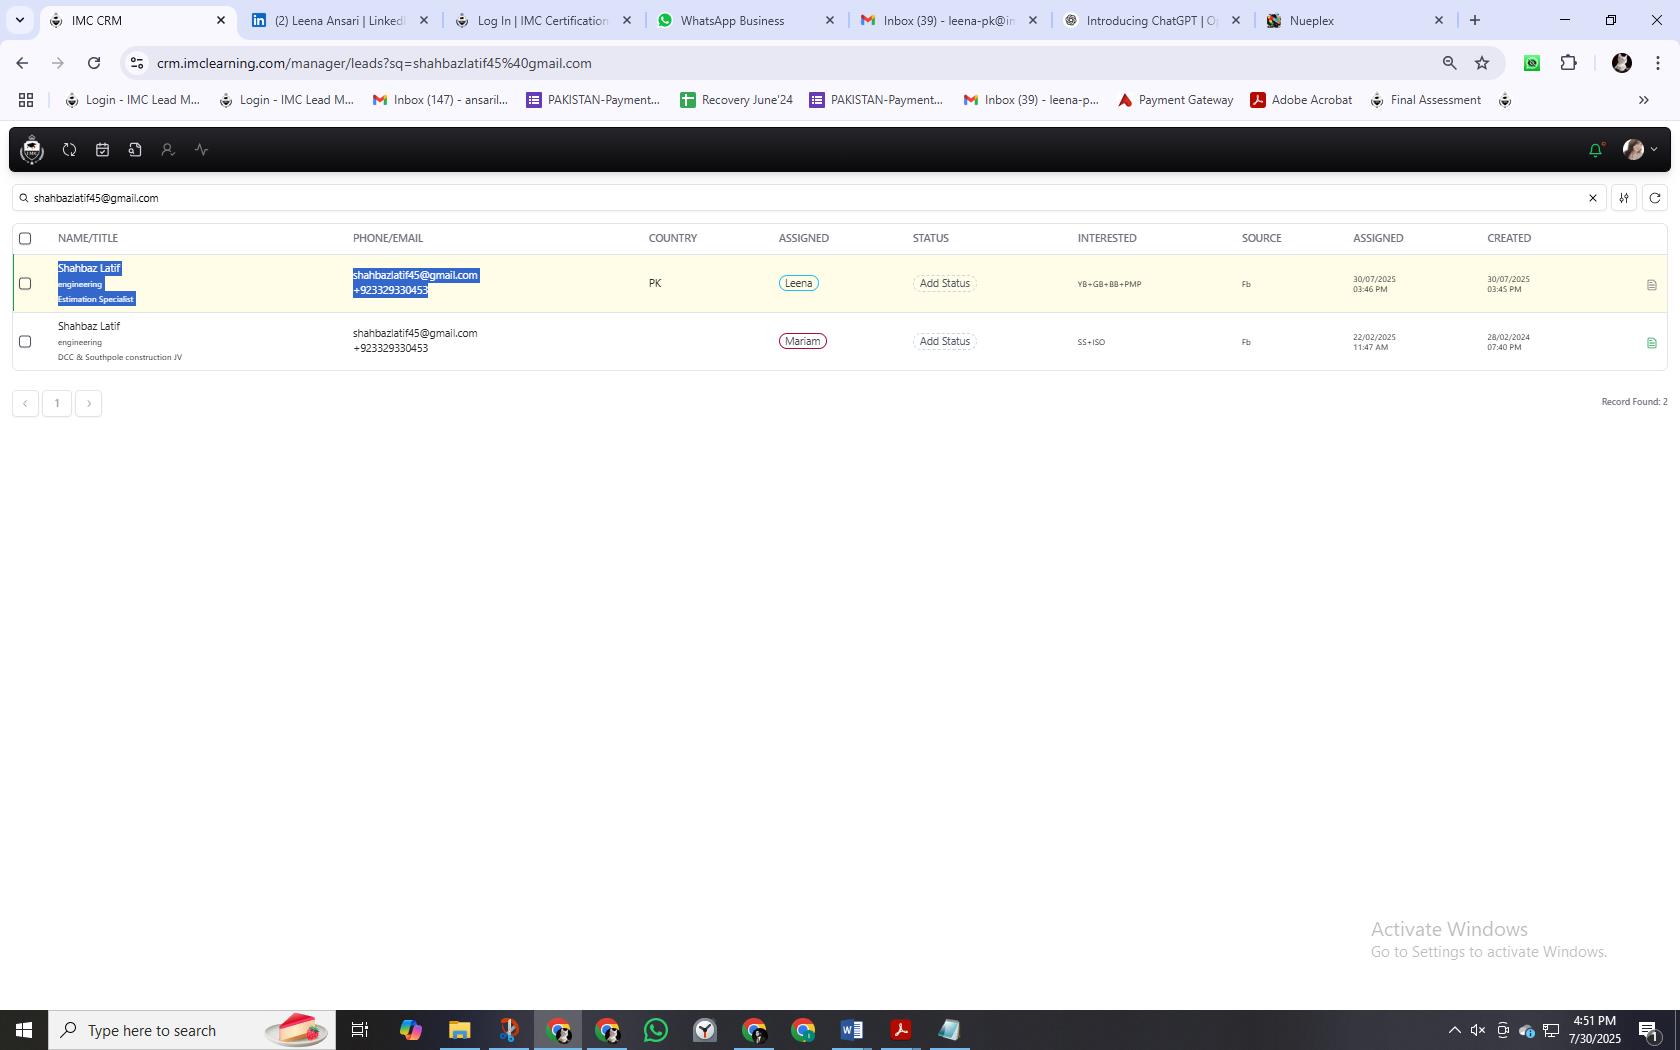
Task: Show hidden system tray icons
Action: [x=1455, y=1030]
